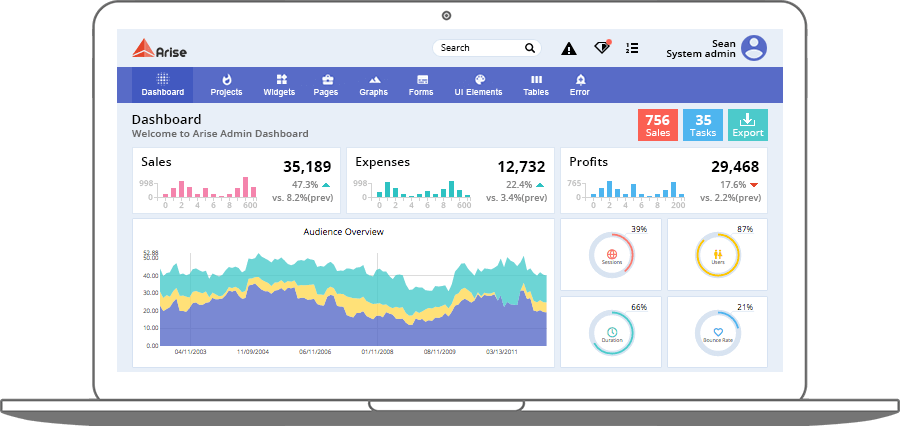Click the Arise logo
The image size is (900, 426).
(x=160, y=49)
